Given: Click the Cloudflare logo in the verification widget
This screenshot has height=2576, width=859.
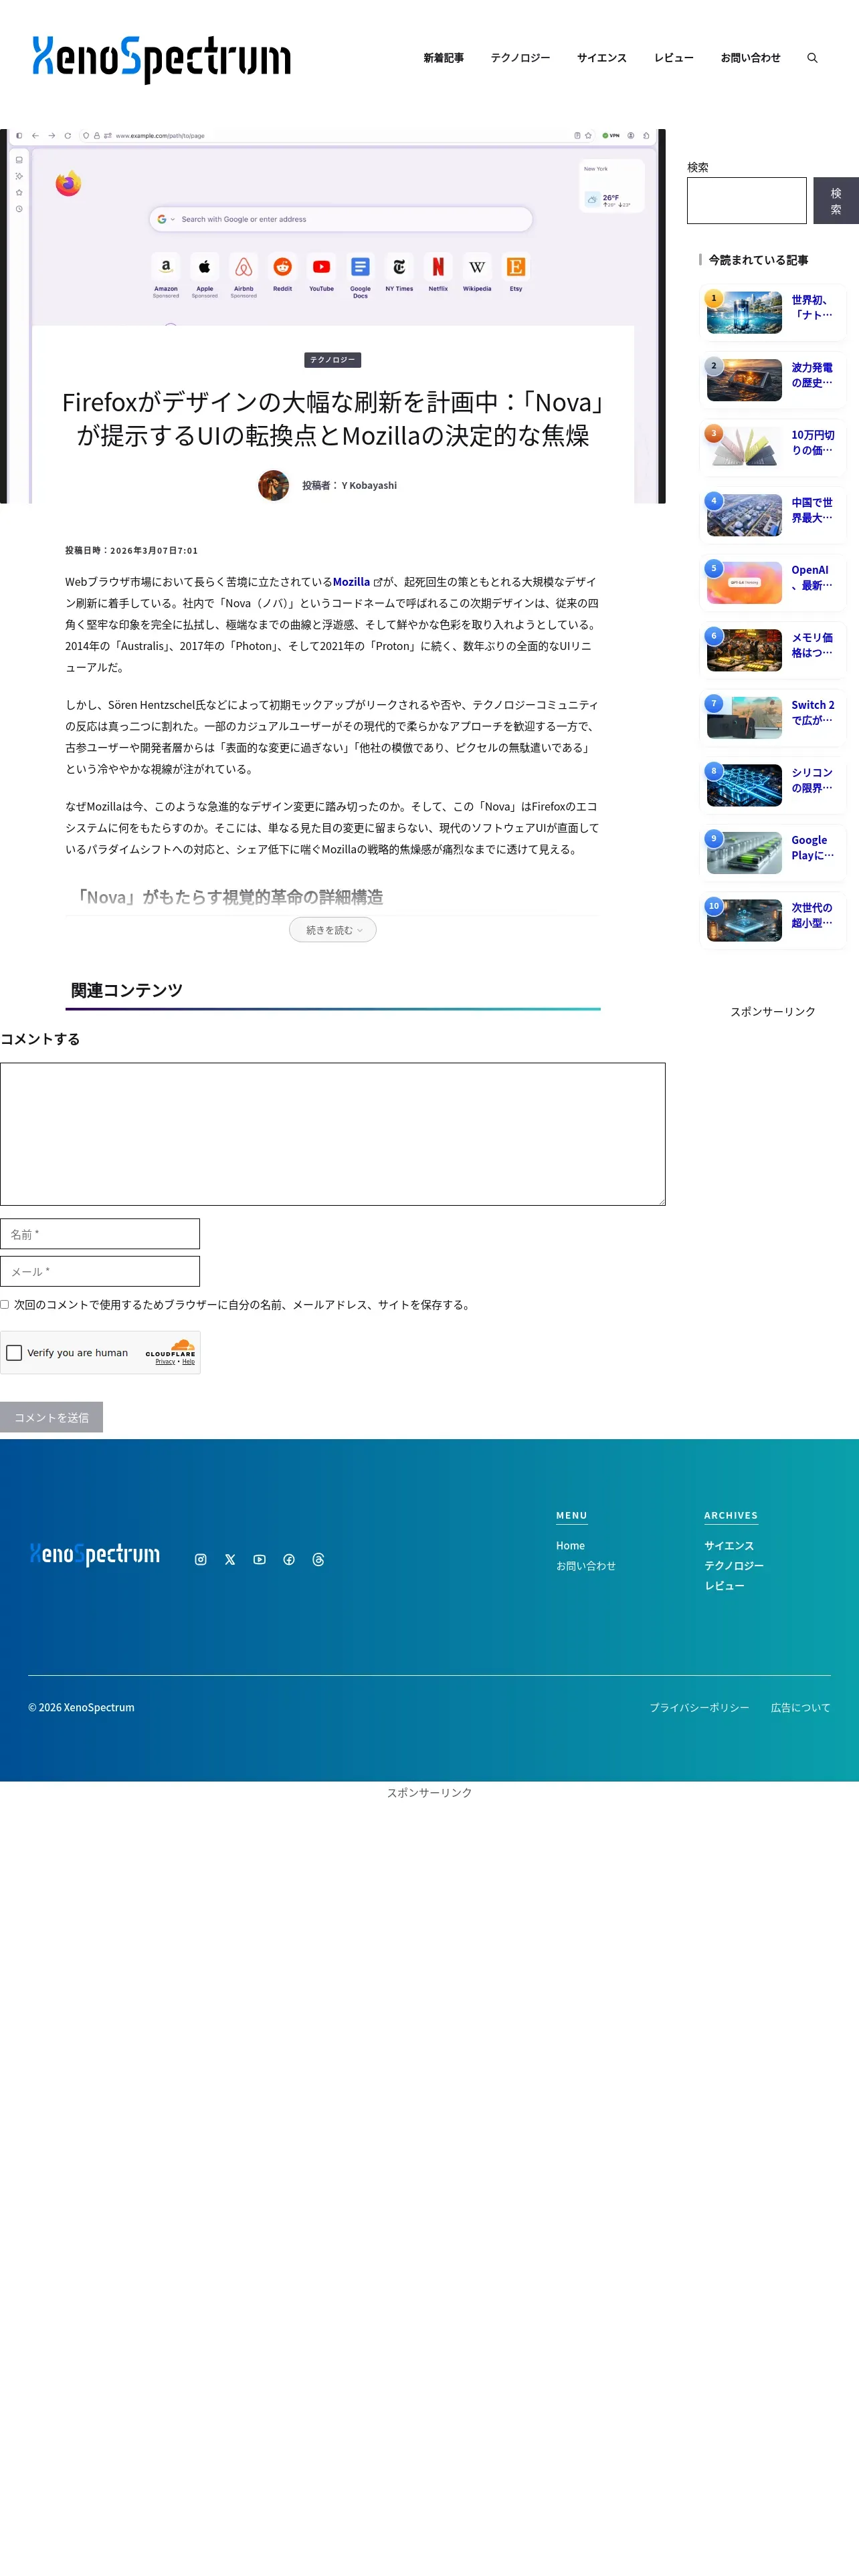Looking at the screenshot, I should (x=170, y=1348).
